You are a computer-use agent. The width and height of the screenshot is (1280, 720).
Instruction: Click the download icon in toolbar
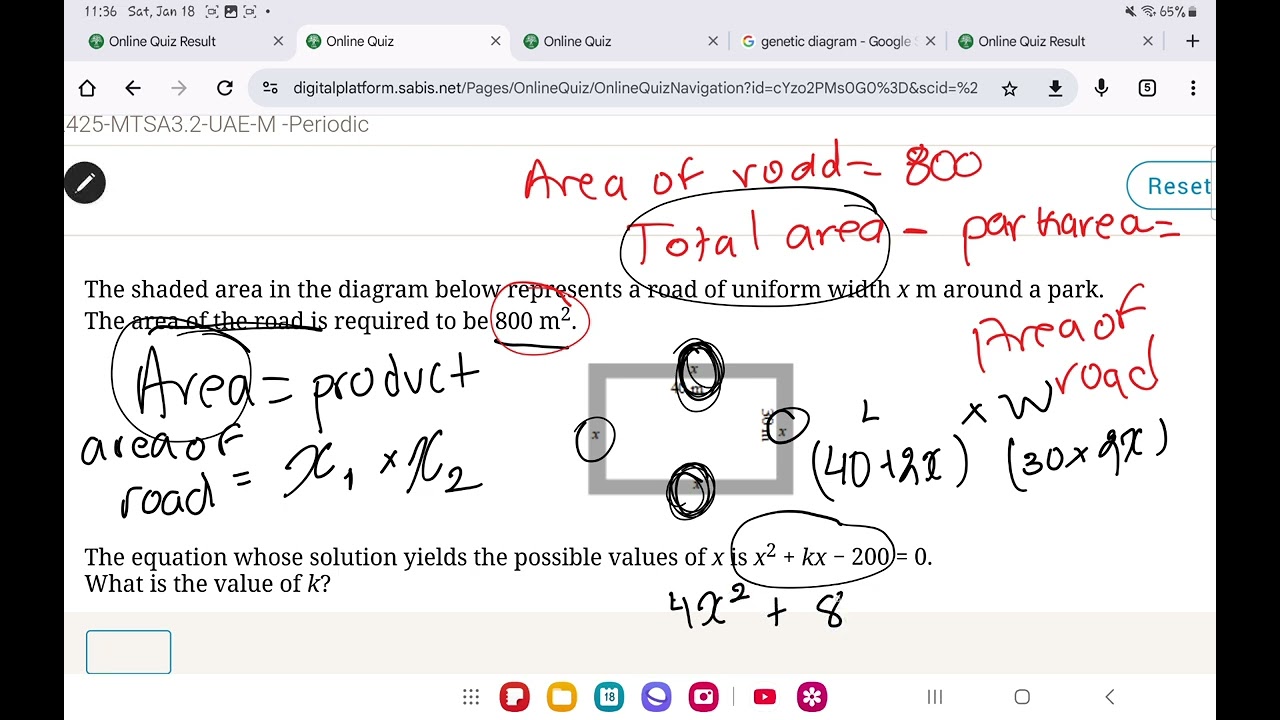click(1055, 88)
